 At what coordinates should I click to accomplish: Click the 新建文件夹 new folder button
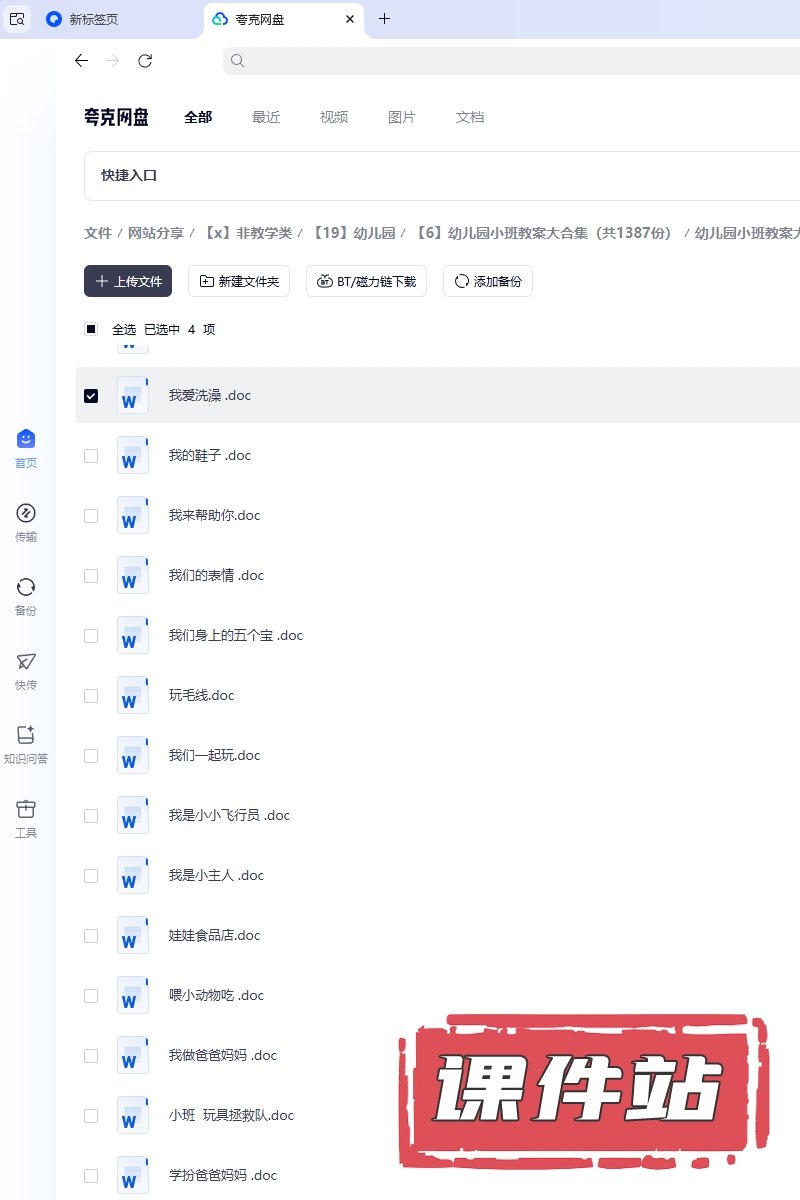pyautogui.click(x=239, y=282)
